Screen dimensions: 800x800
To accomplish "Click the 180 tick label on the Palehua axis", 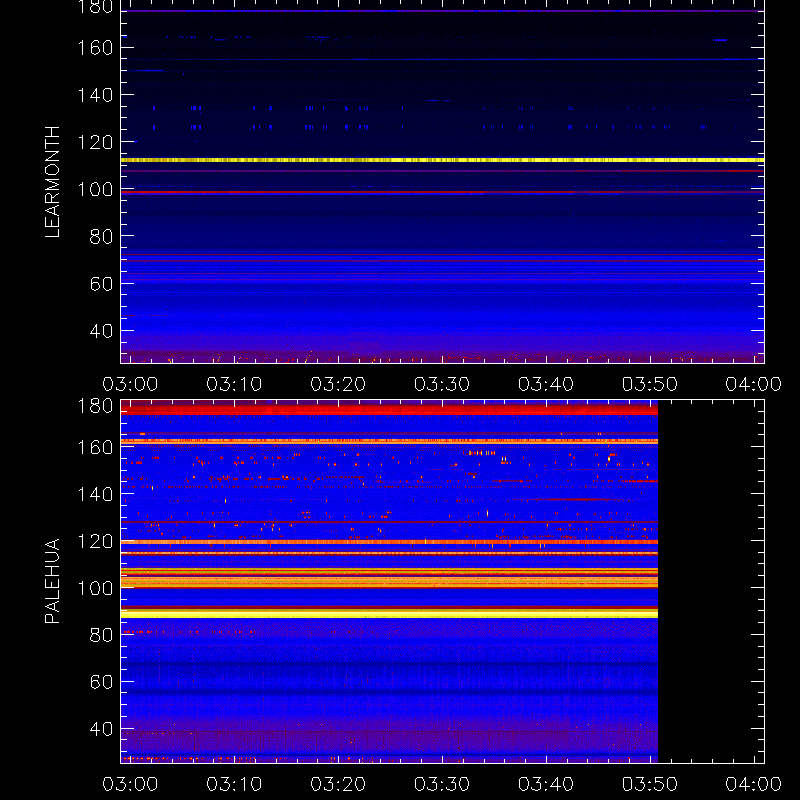I will [95, 406].
